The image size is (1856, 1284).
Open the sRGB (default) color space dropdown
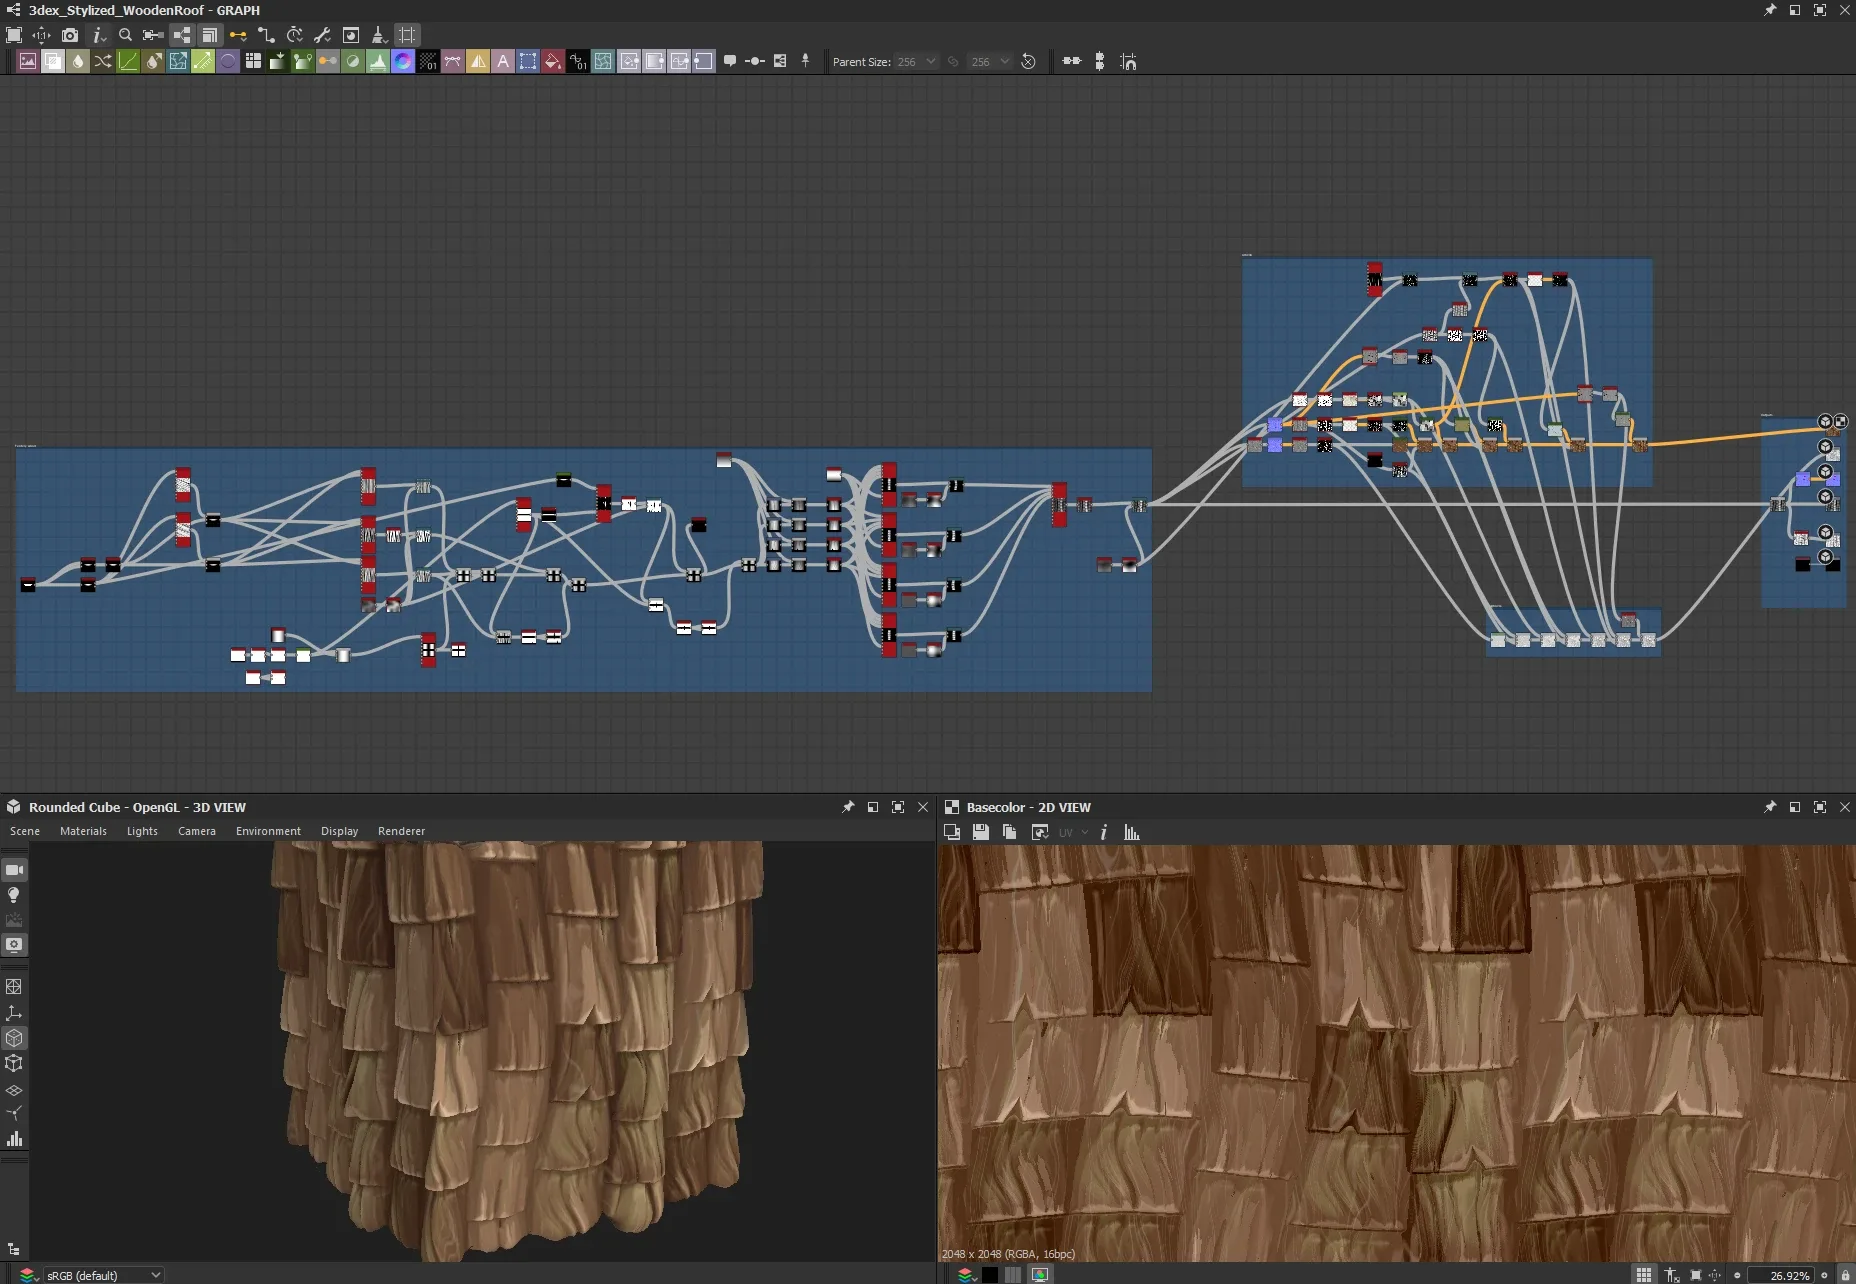click(103, 1275)
